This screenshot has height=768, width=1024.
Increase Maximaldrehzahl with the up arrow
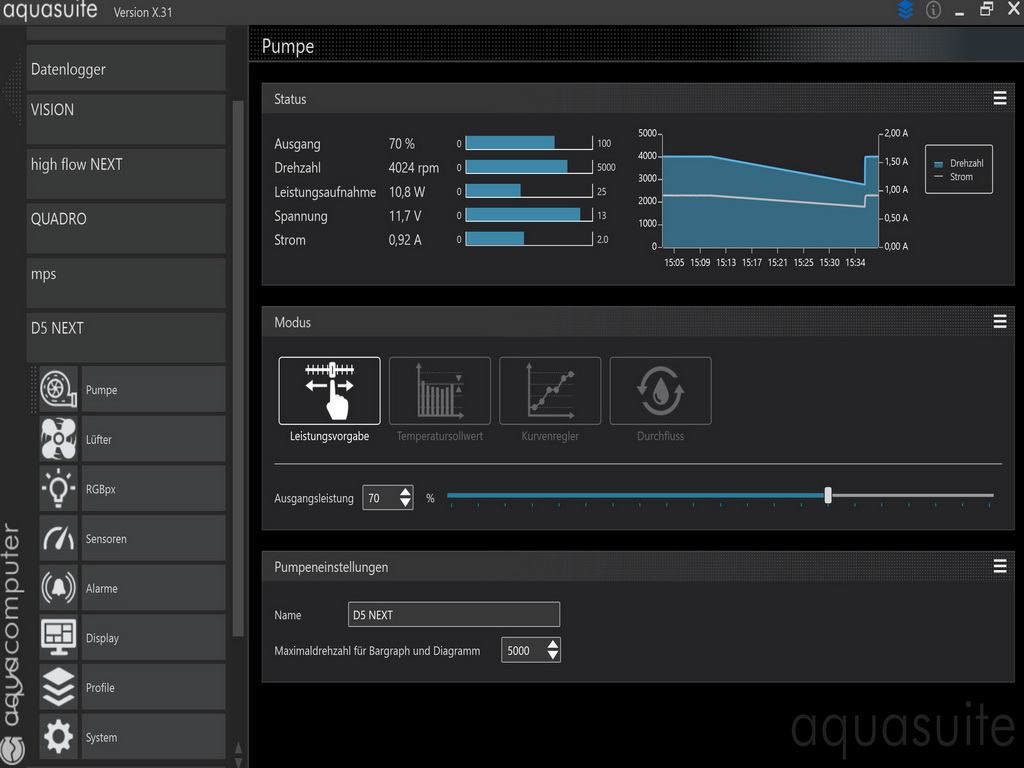click(x=552, y=644)
